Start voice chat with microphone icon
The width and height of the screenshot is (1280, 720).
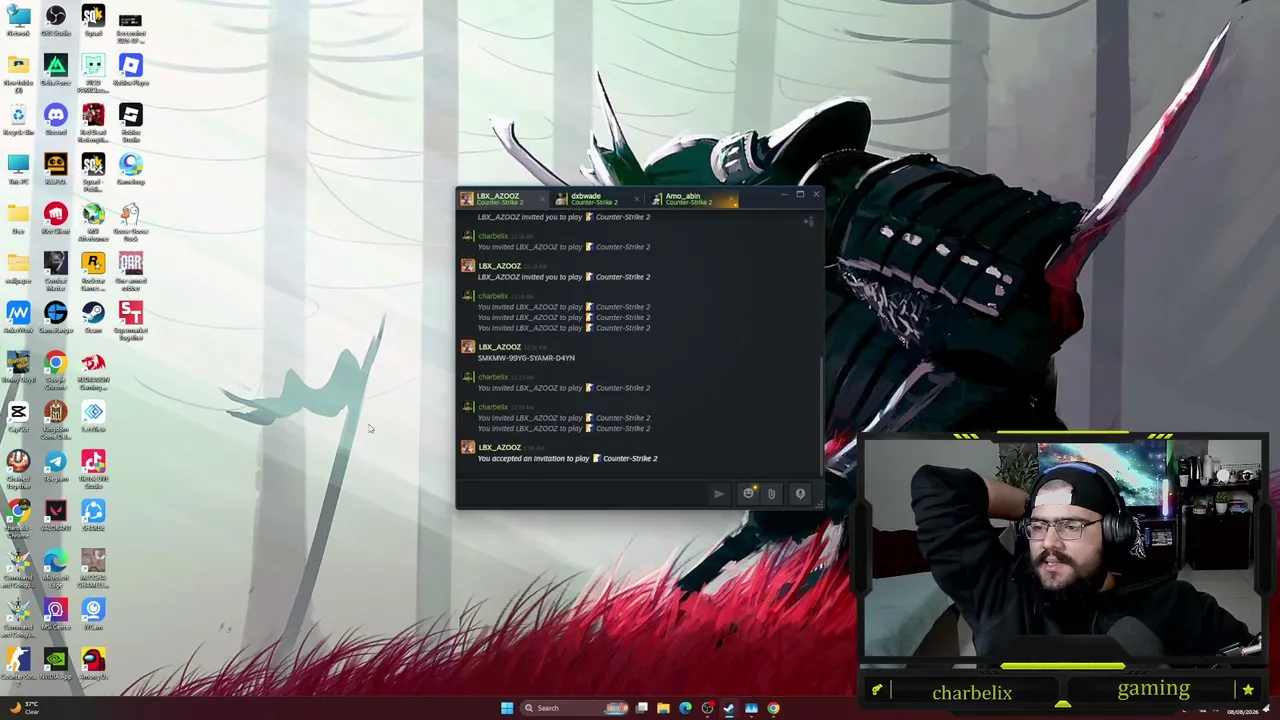click(800, 493)
